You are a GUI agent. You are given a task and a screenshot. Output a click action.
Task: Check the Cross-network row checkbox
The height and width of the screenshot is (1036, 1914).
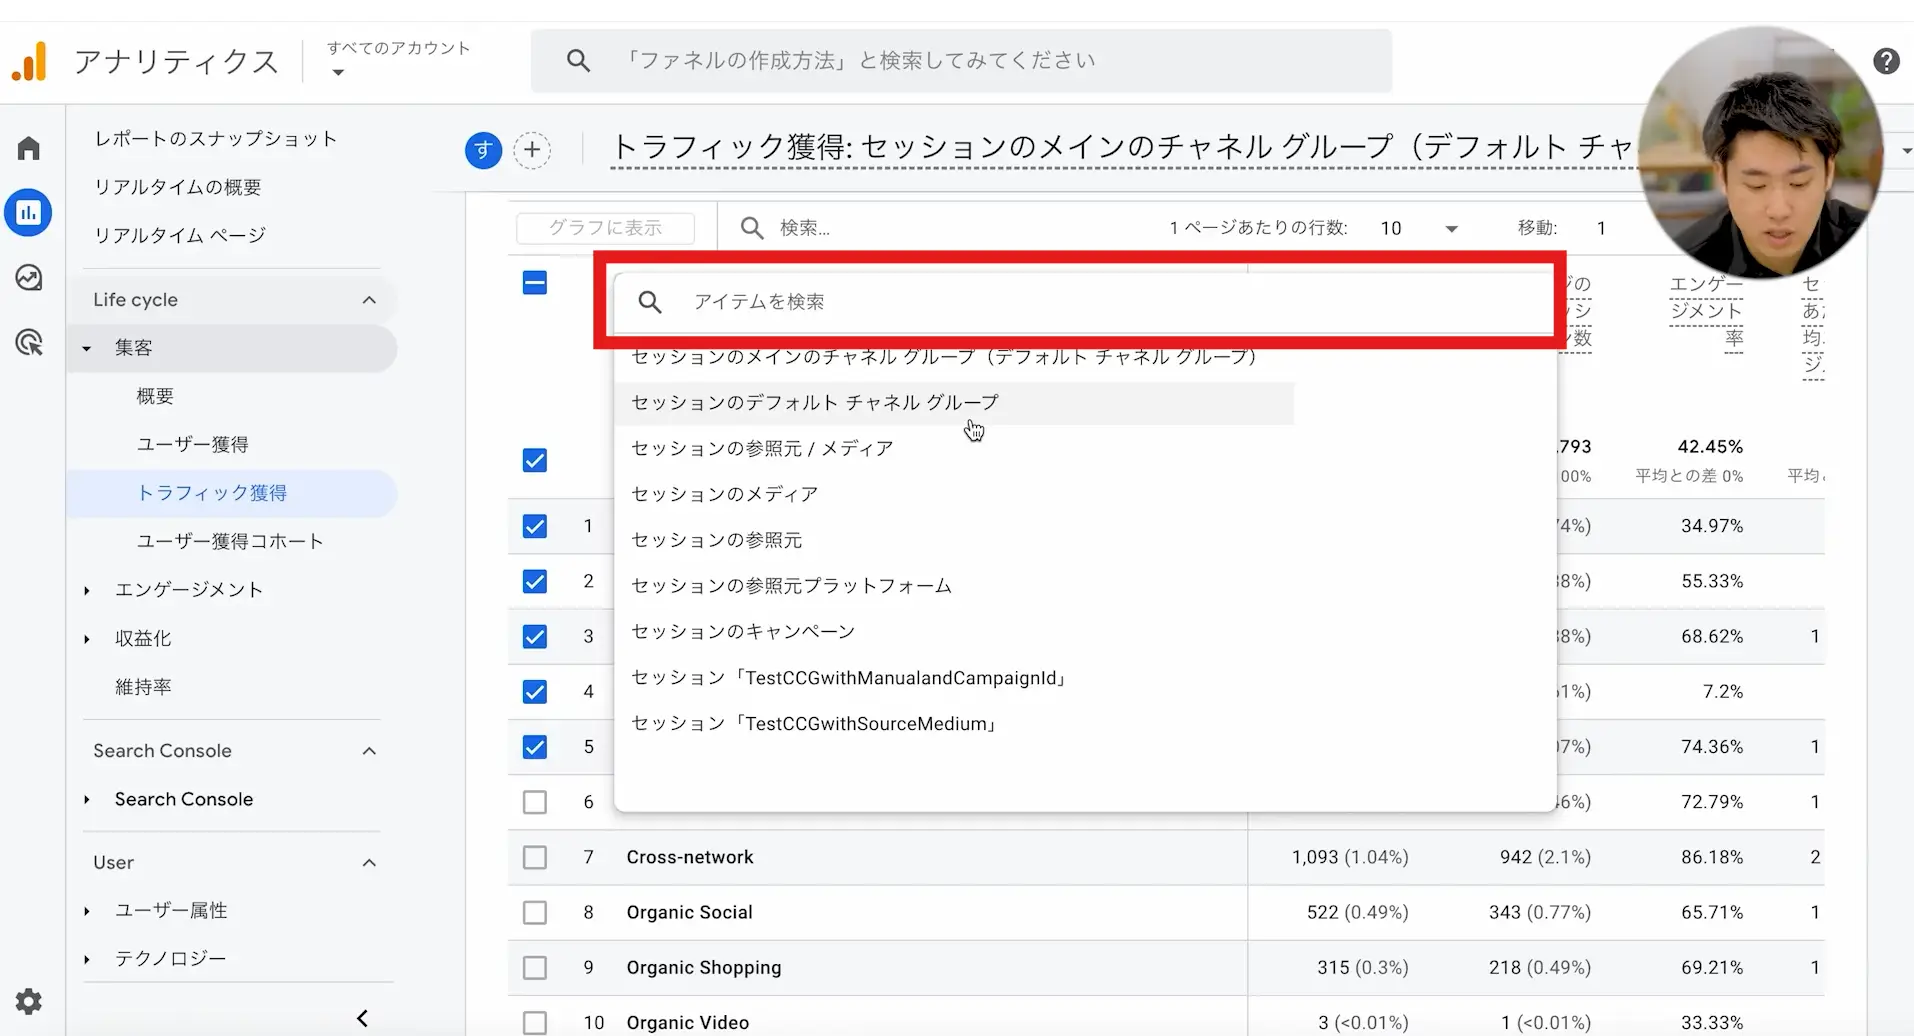pyautogui.click(x=535, y=857)
